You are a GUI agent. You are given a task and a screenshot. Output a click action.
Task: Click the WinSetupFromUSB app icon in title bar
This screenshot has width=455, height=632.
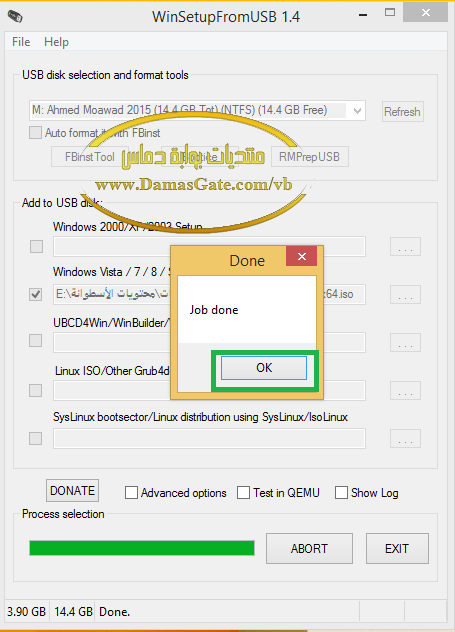(15, 17)
